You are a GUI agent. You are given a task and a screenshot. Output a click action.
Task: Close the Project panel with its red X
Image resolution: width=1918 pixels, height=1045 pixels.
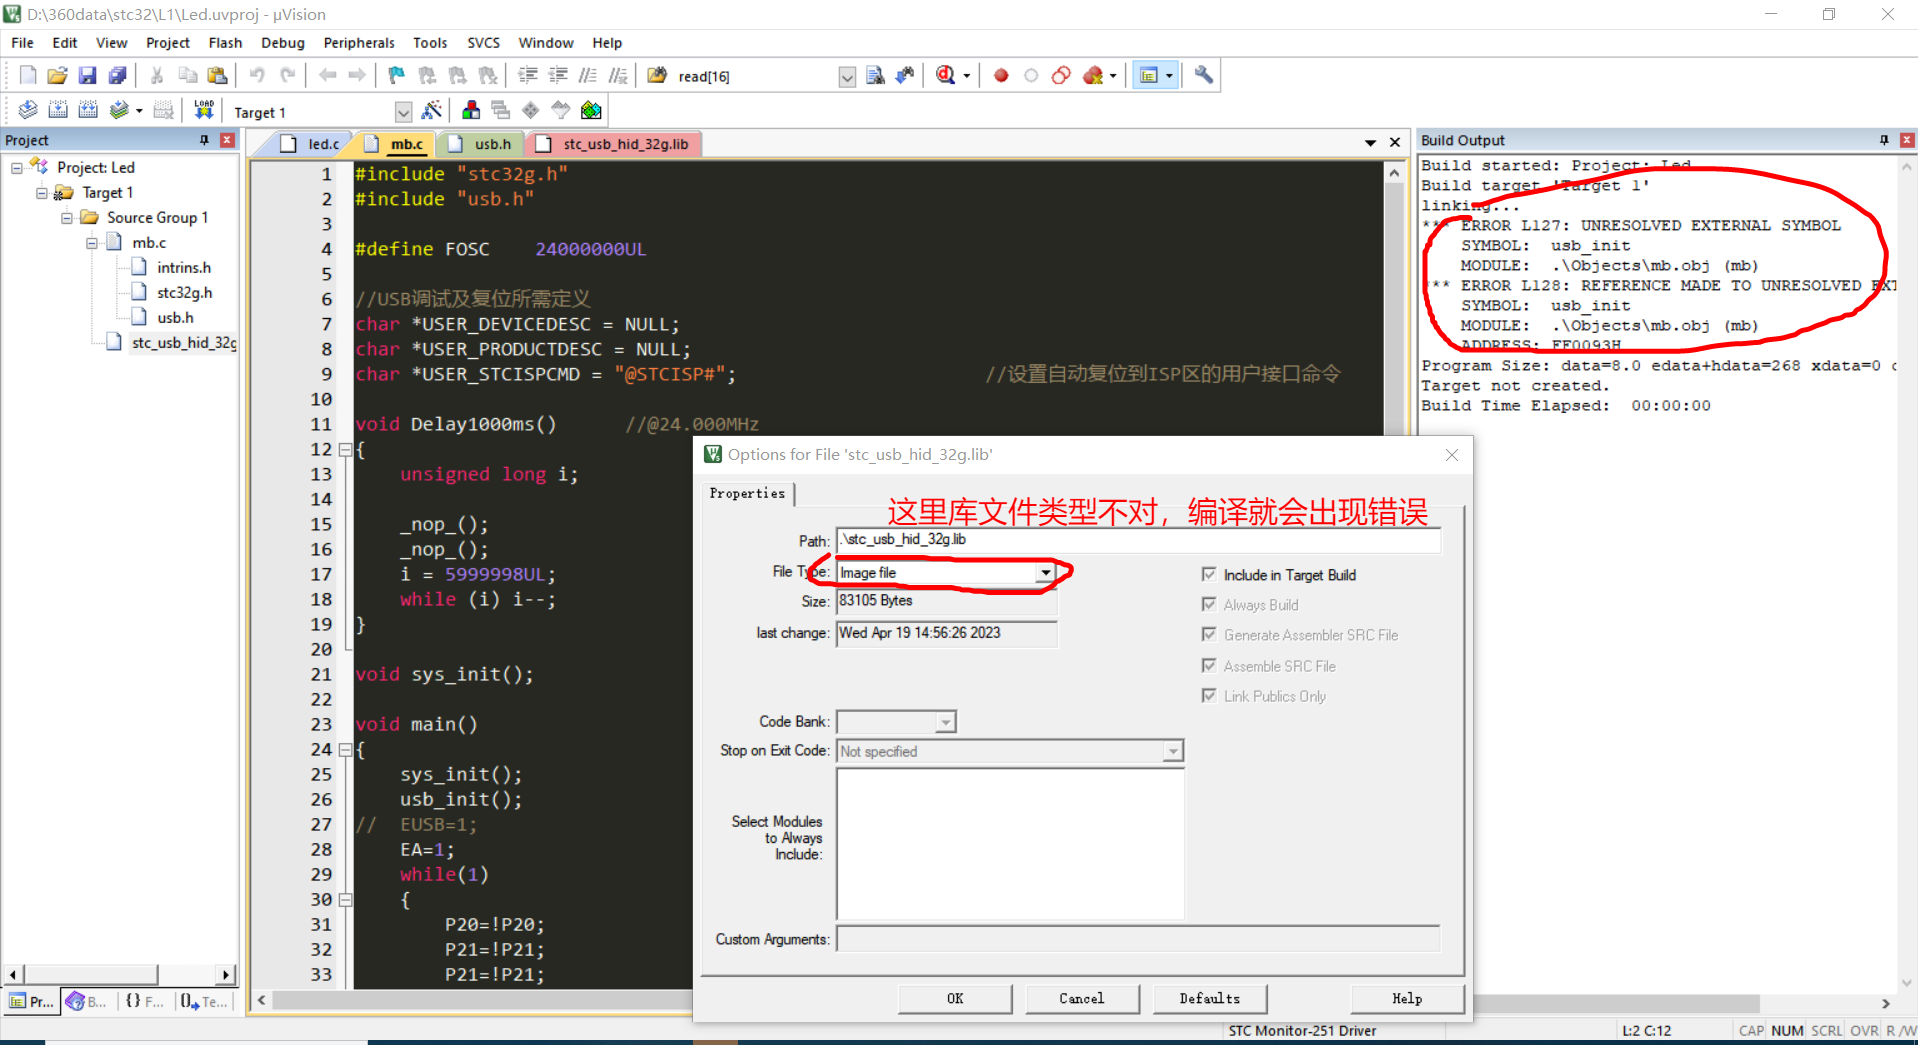(227, 140)
